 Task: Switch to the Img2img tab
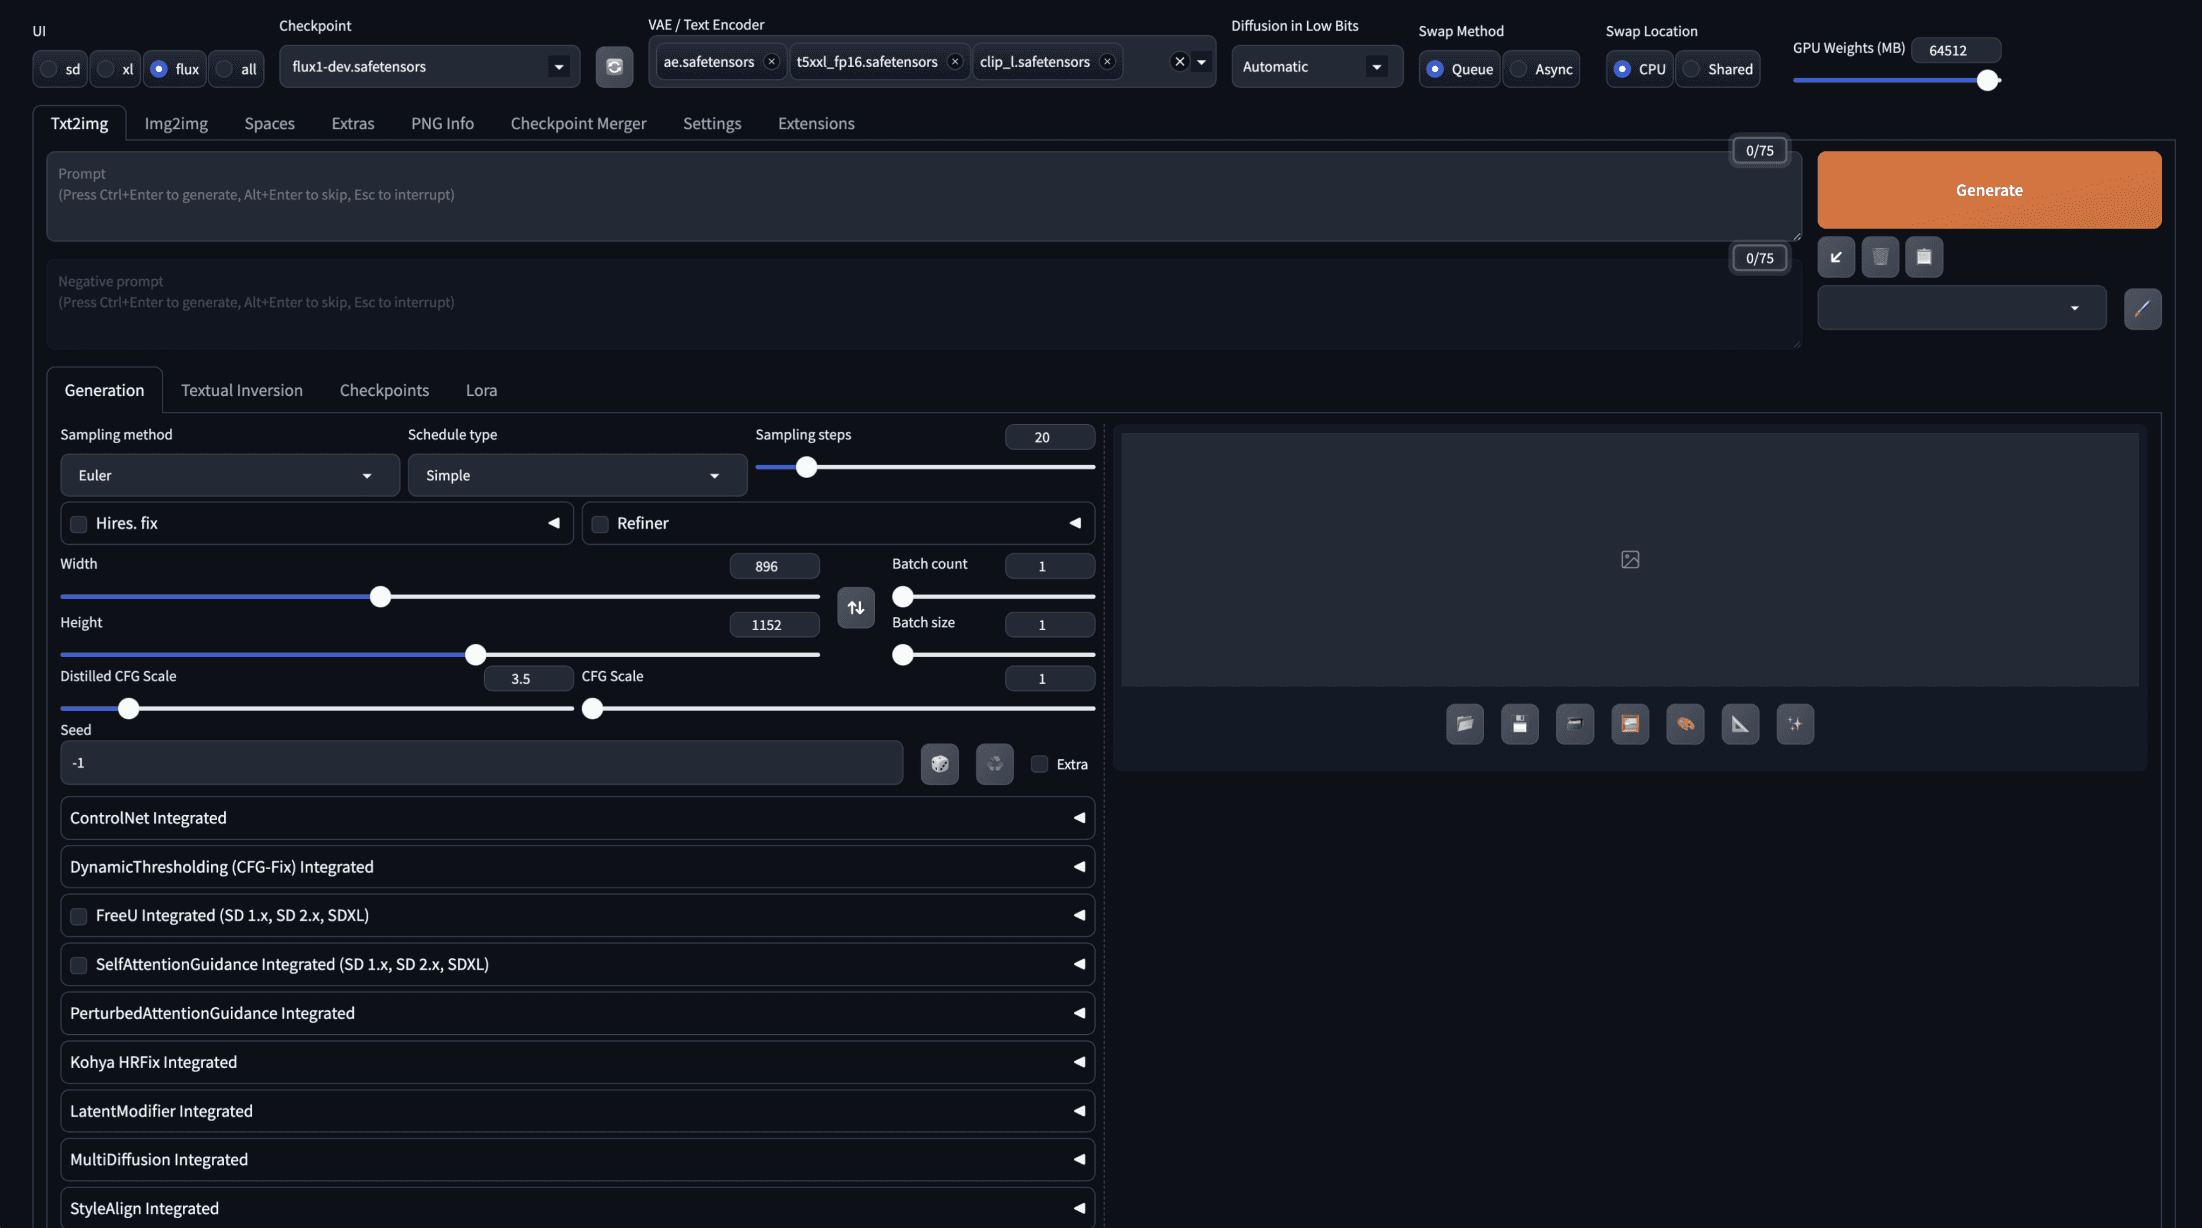coord(176,123)
